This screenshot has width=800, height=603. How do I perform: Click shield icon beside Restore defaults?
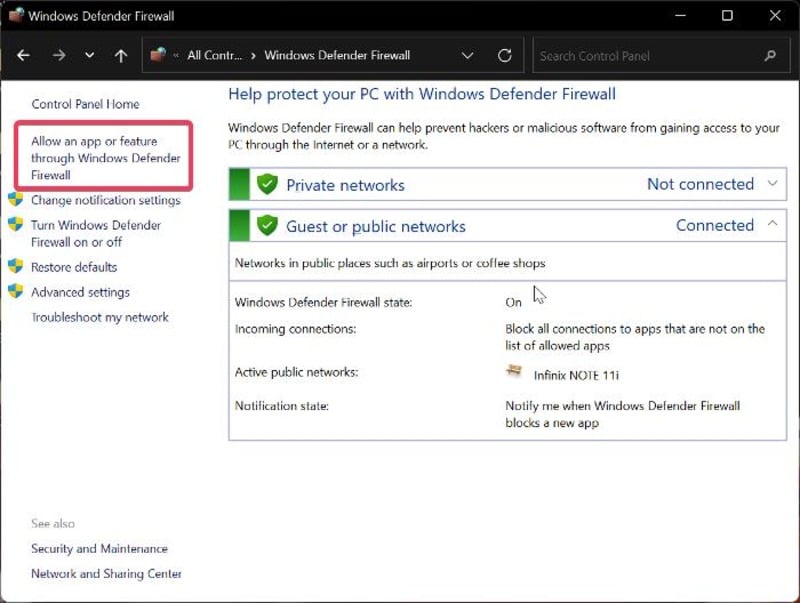click(16, 266)
